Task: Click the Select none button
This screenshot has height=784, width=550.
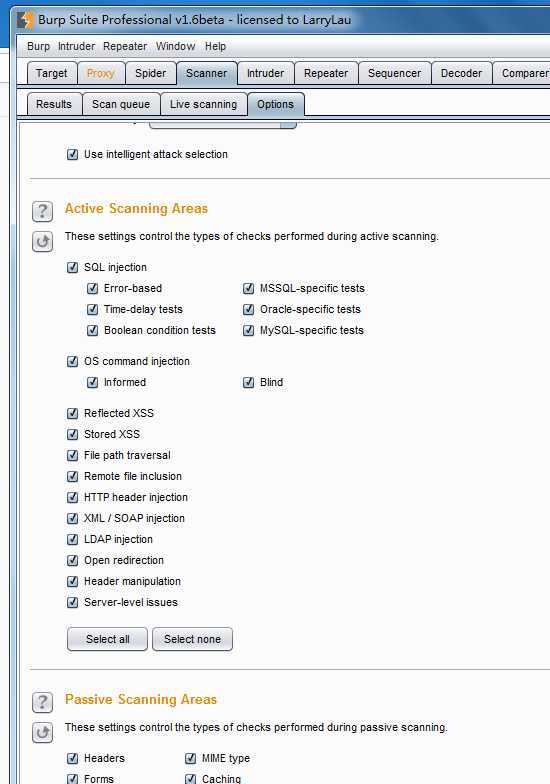Action: tap(192, 639)
